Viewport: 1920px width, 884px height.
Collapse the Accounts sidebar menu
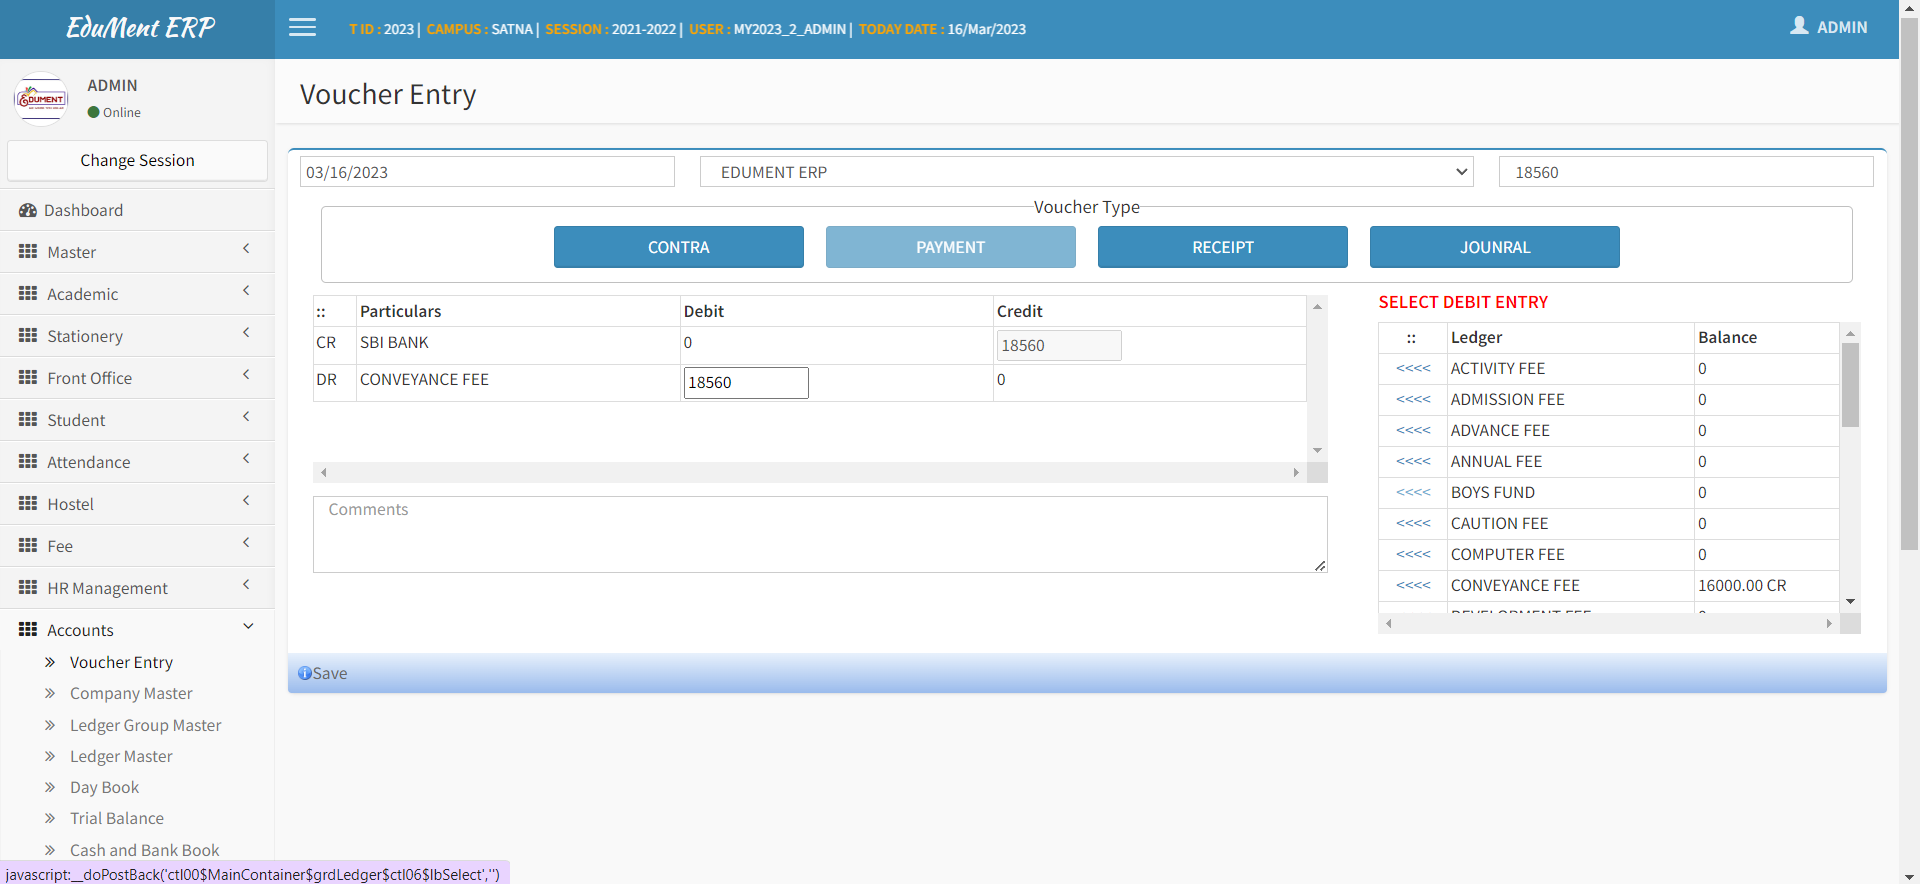click(x=137, y=630)
